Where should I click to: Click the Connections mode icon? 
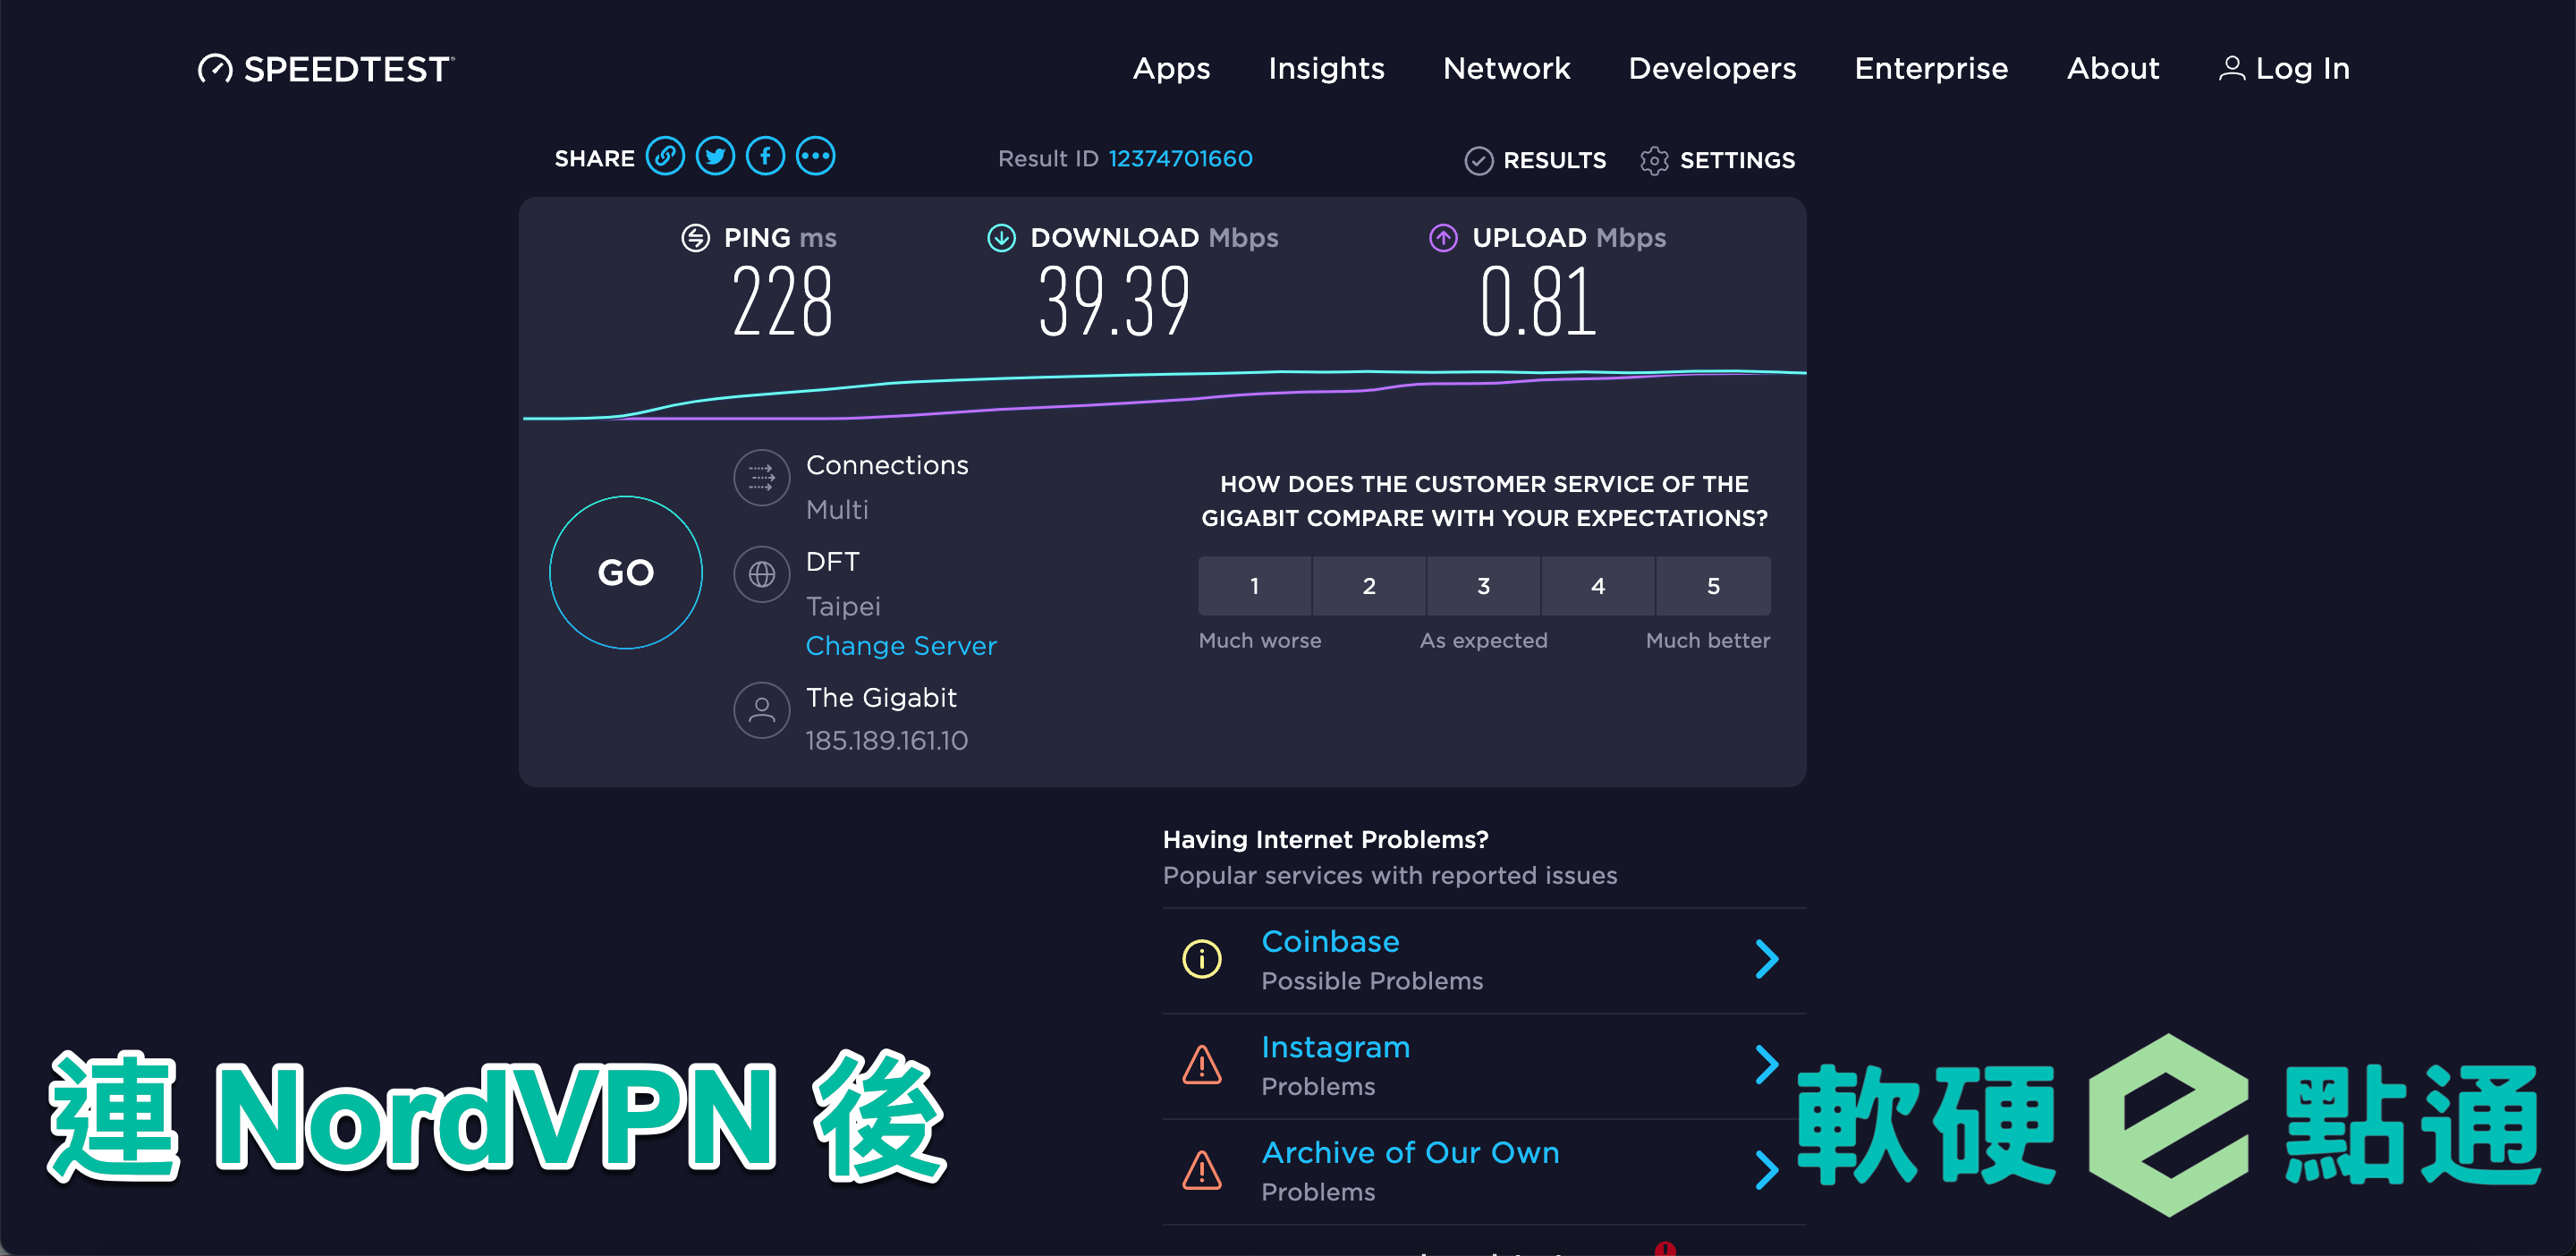[x=761, y=477]
